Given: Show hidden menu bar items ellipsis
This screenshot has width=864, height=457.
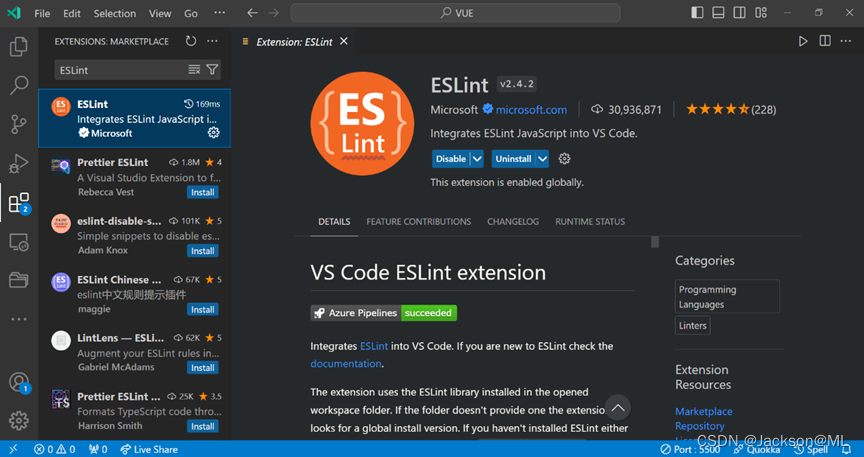Looking at the screenshot, I should click(219, 13).
